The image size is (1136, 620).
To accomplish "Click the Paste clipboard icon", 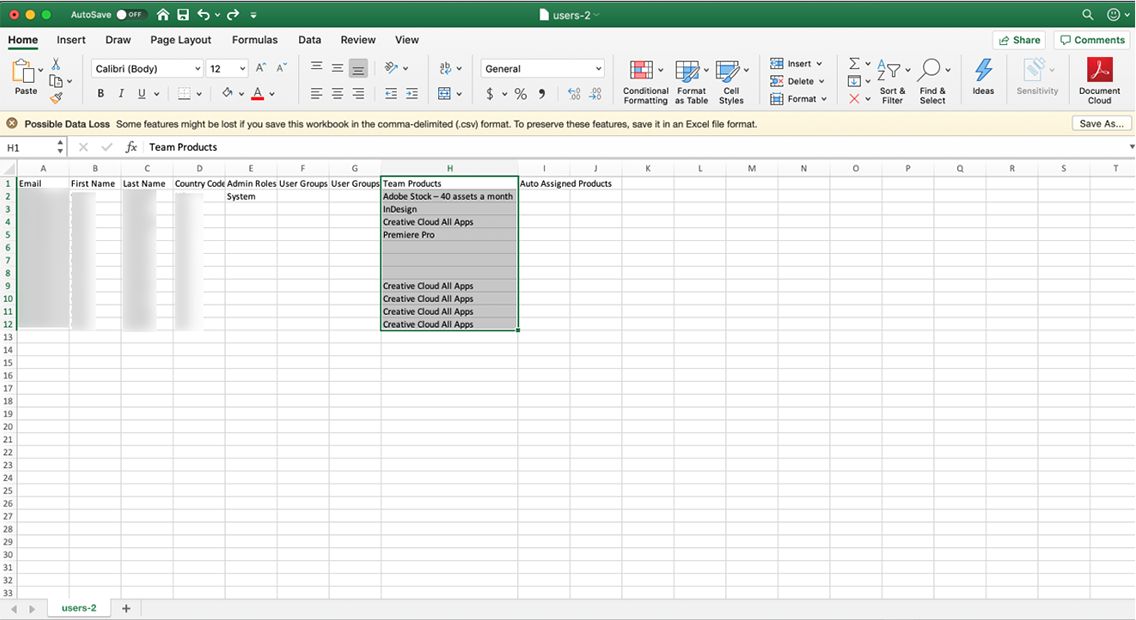I will coord(24,71).
